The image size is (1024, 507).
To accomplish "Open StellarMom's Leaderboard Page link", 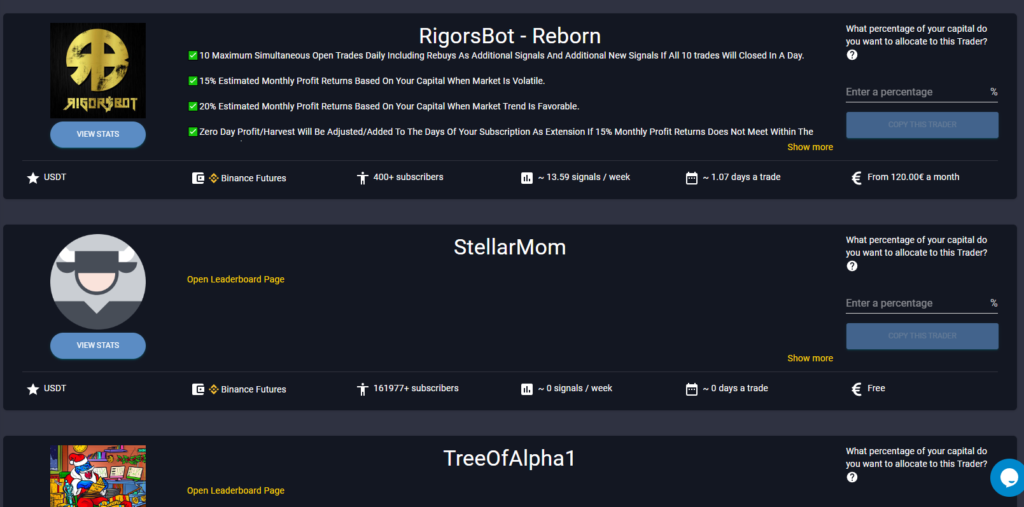I will [x=235, y=279].
